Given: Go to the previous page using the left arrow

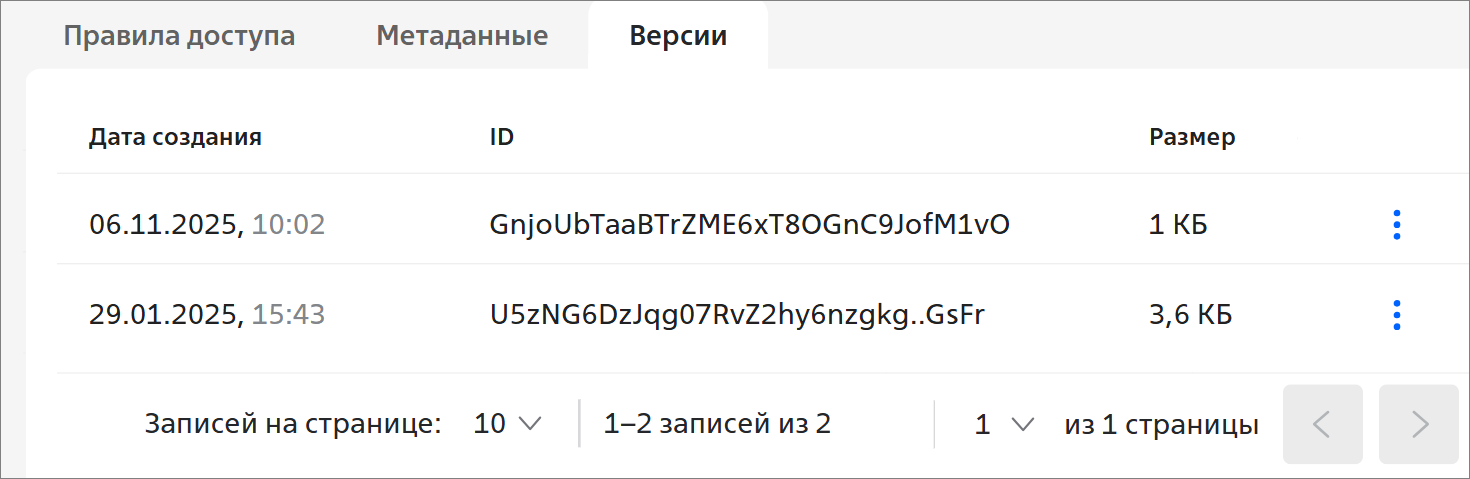Looking at the screenshot, I should 1322,424.
